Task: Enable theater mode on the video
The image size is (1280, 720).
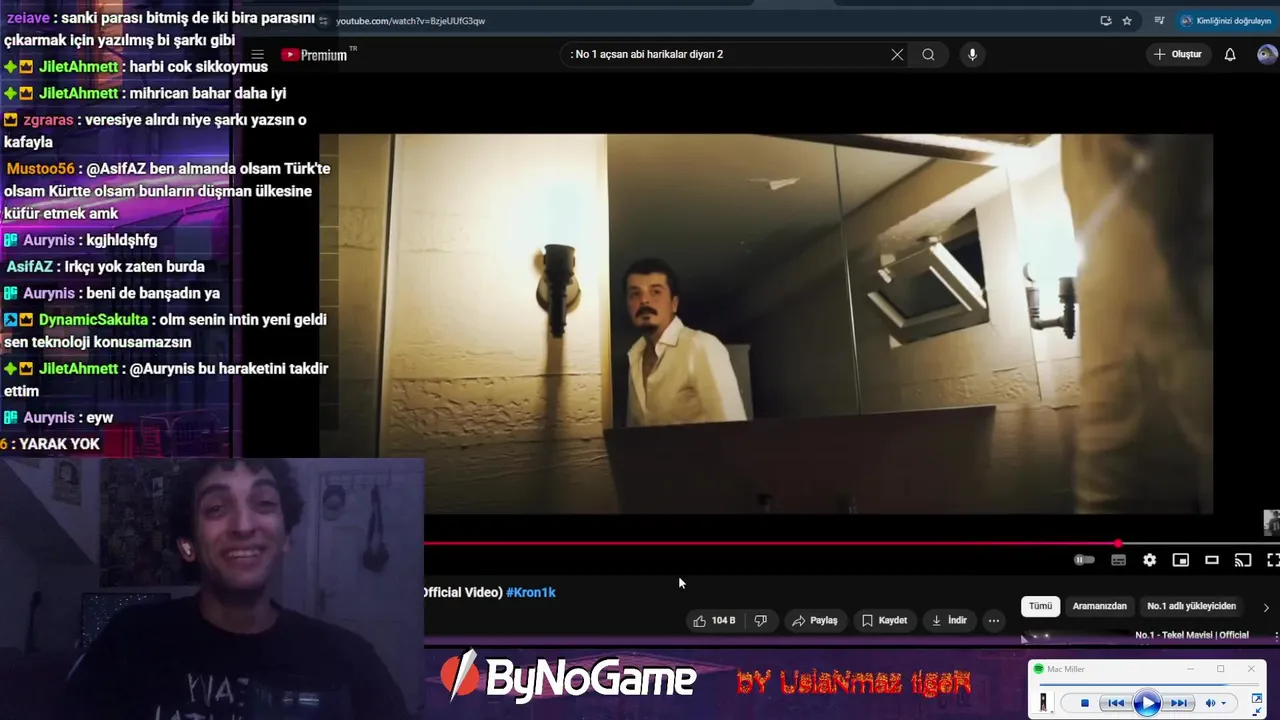Action: pos(1211,560)
